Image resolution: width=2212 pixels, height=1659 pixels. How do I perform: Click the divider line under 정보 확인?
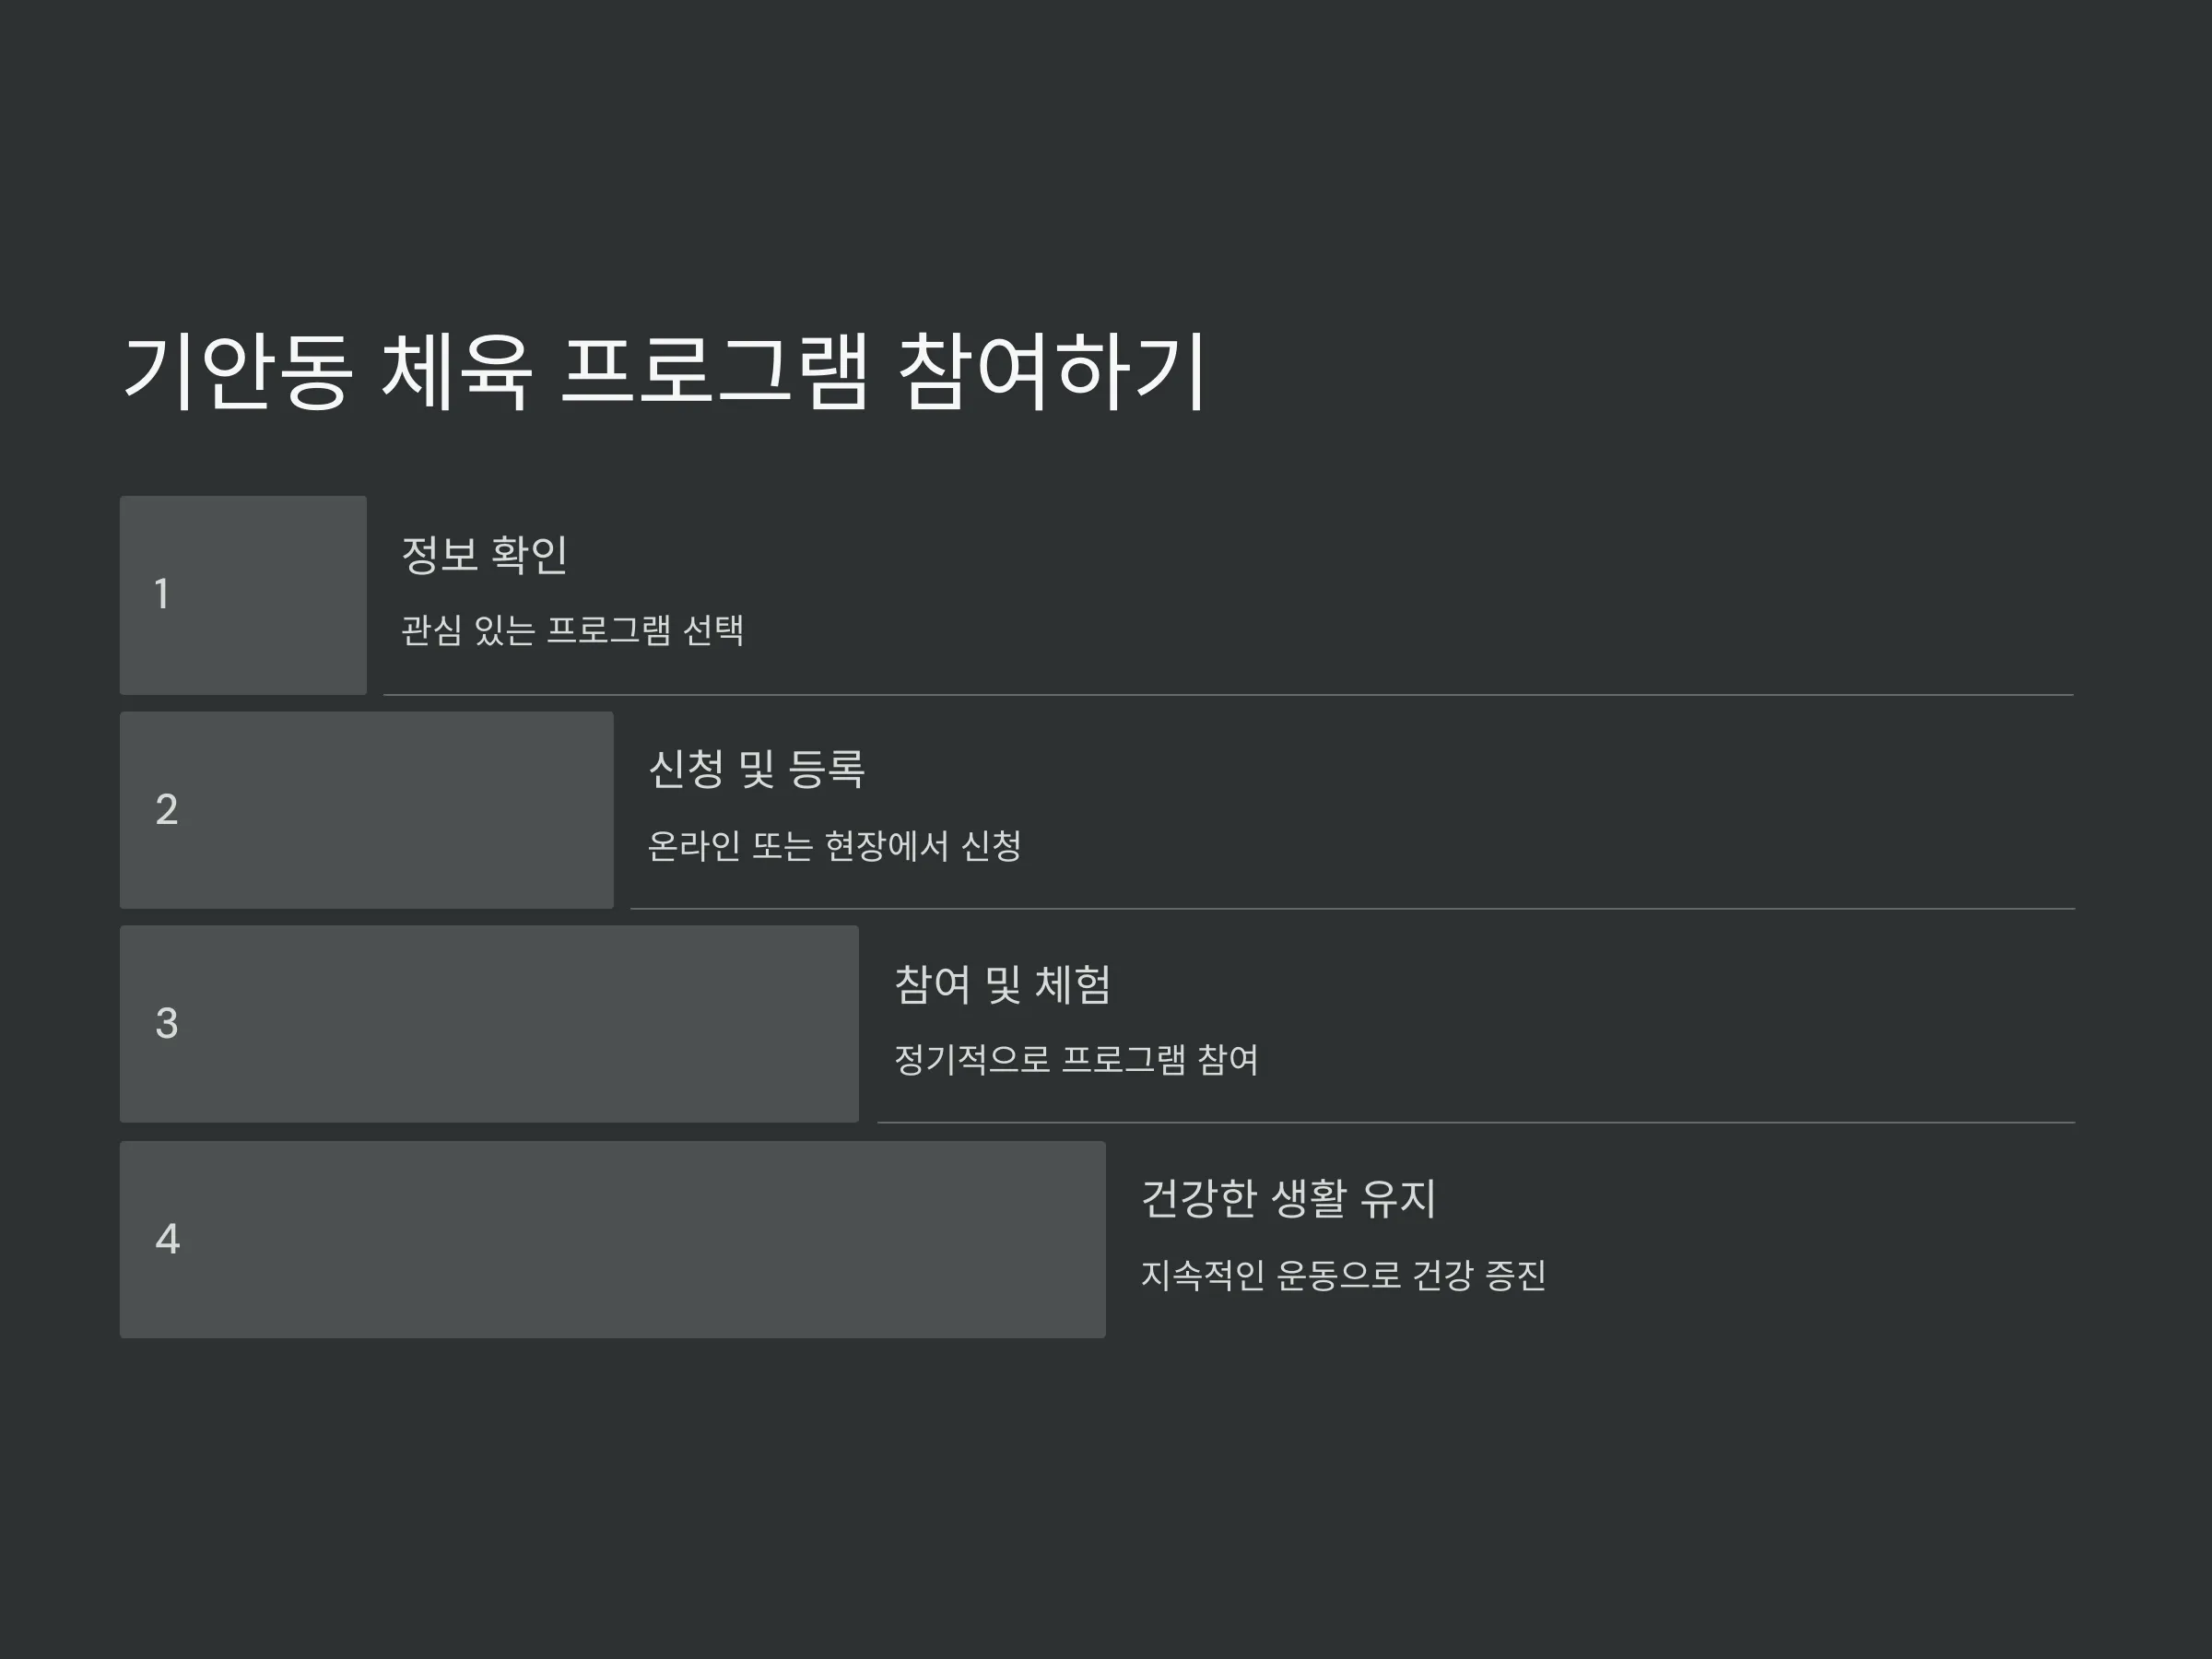[1229, 694]
